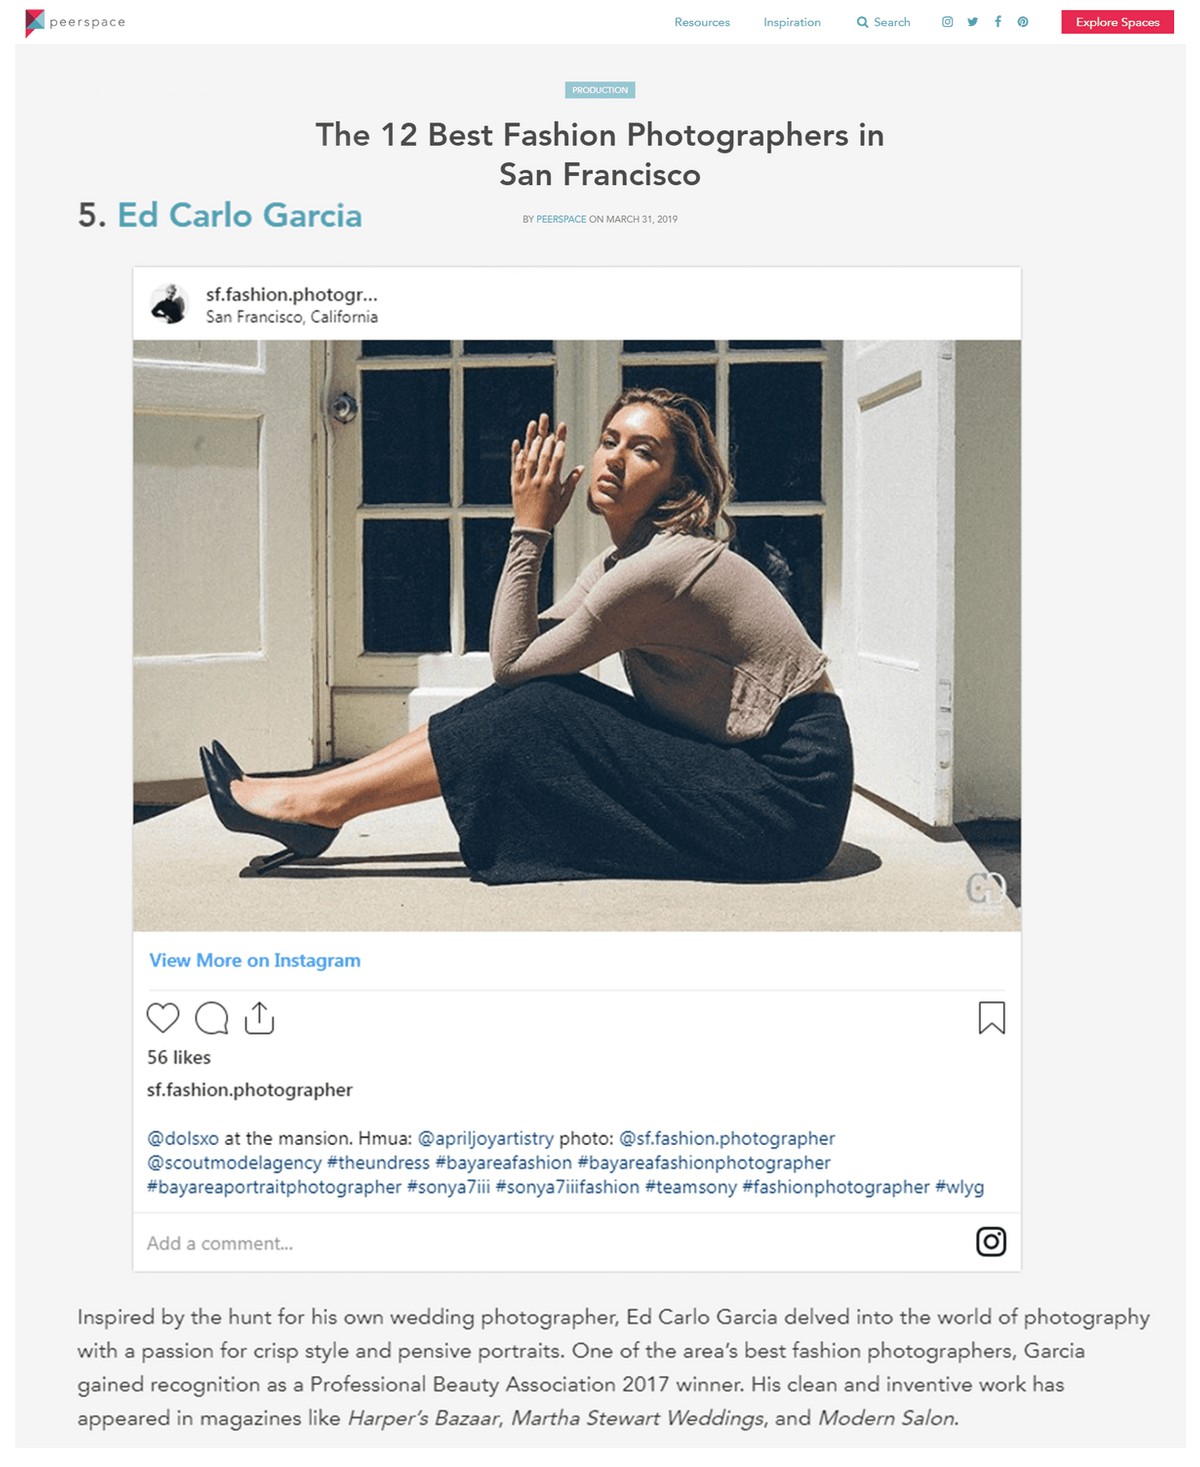
Task: Open the Ed Carlo Garcia heading link
Action: pyautogui.click(x=240, y=215)
